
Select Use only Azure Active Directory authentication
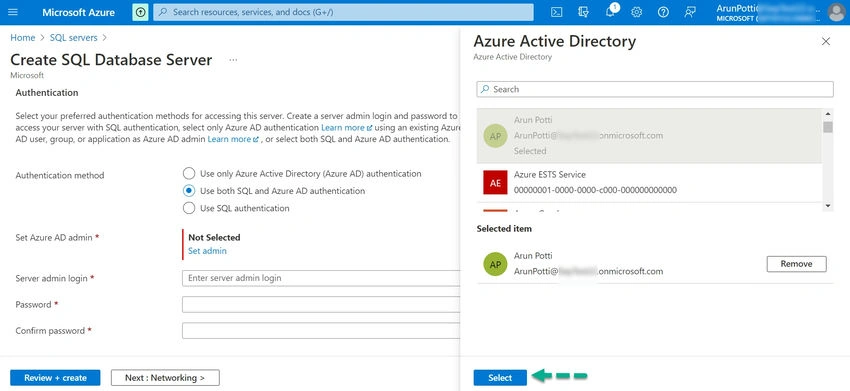(x=189, y=174)
